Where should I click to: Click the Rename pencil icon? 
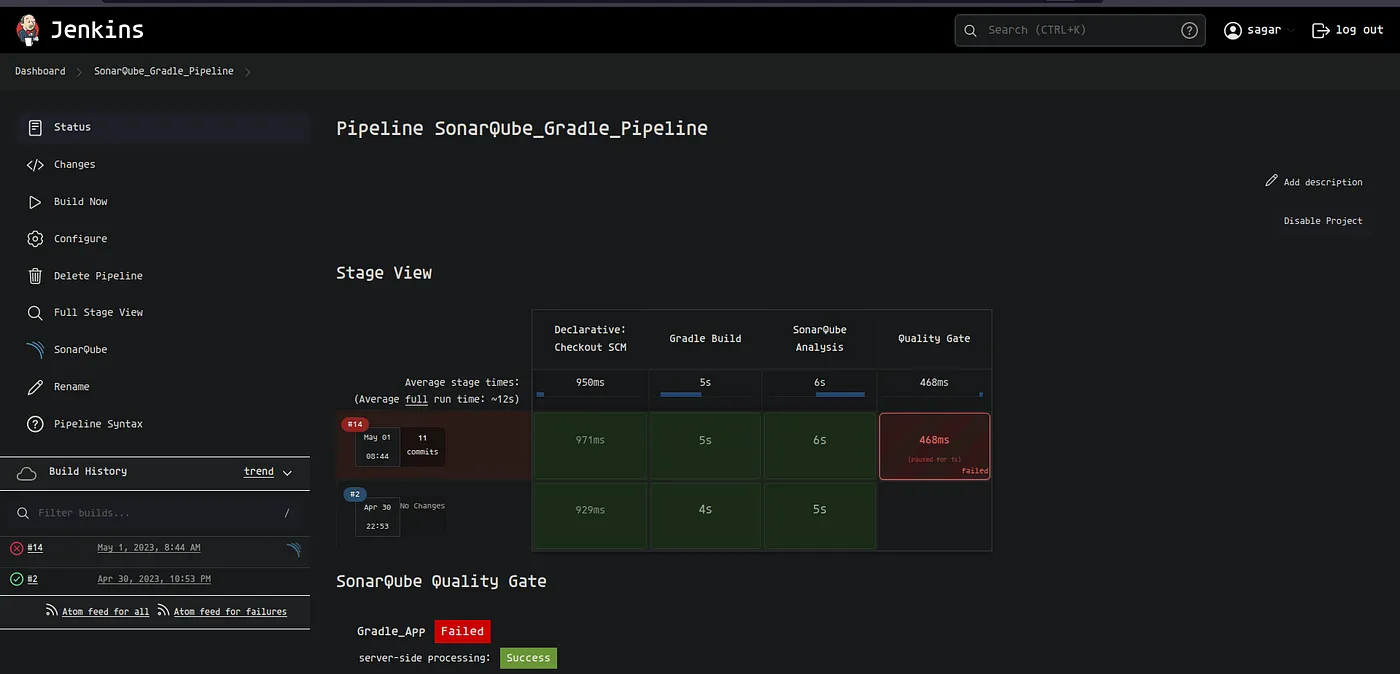tap(35, 386)
